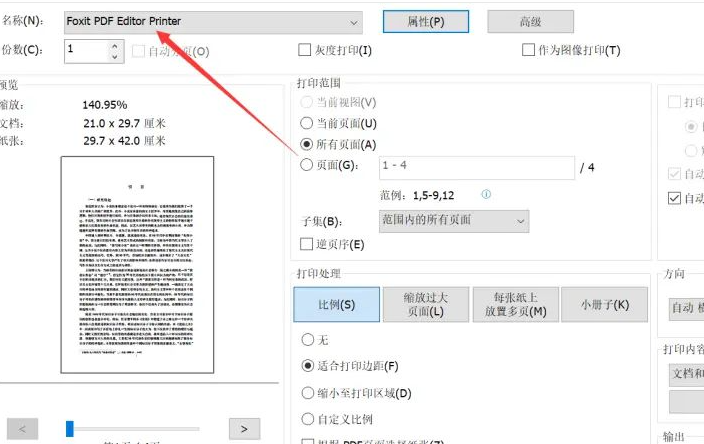704x444 pixels.
Task: Toggle 逆页序(E) reverse order checkbox
Action: 306,244
